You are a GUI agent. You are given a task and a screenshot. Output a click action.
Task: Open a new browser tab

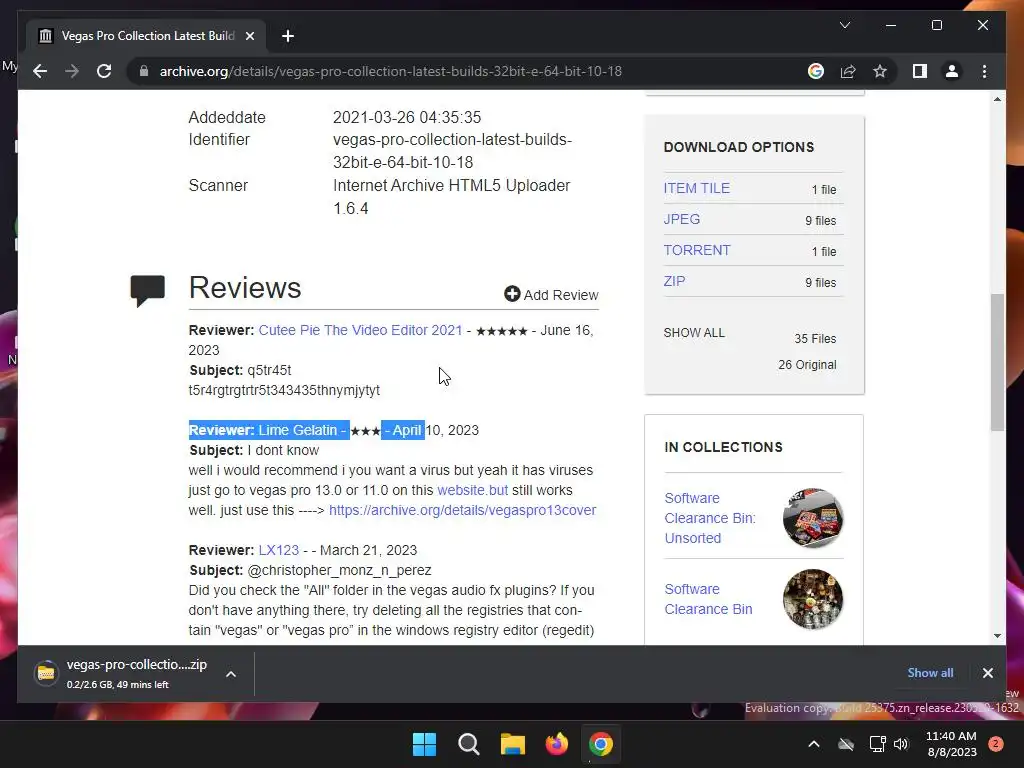click(x=287, y=36)
